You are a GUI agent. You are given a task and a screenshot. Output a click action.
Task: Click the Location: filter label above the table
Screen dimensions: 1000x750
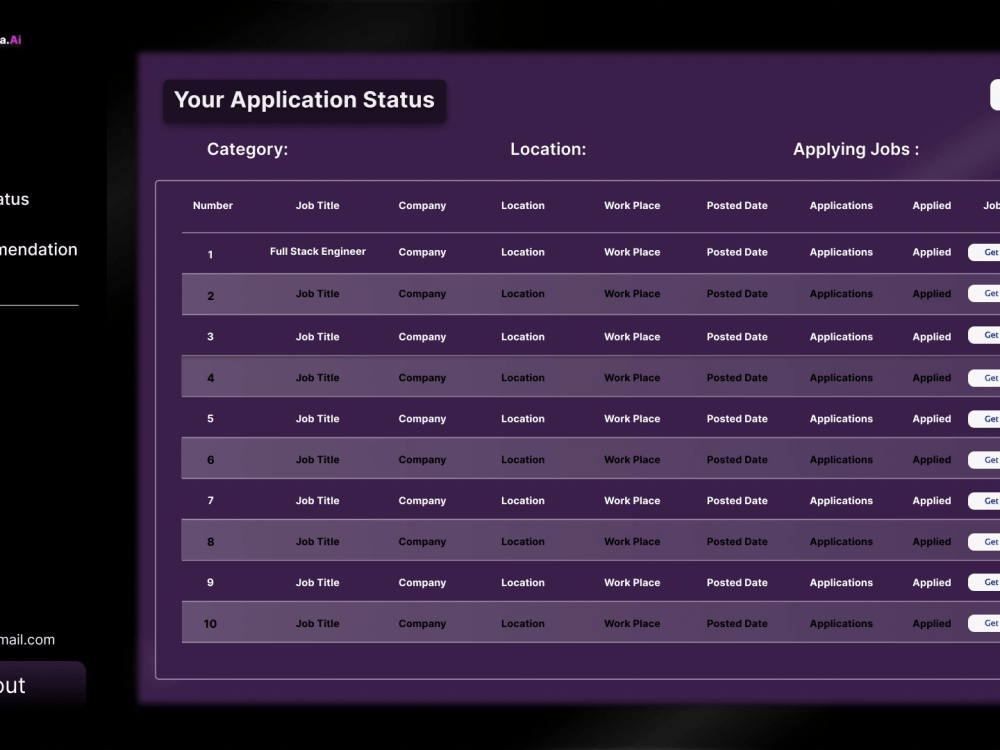pos(548,149)
